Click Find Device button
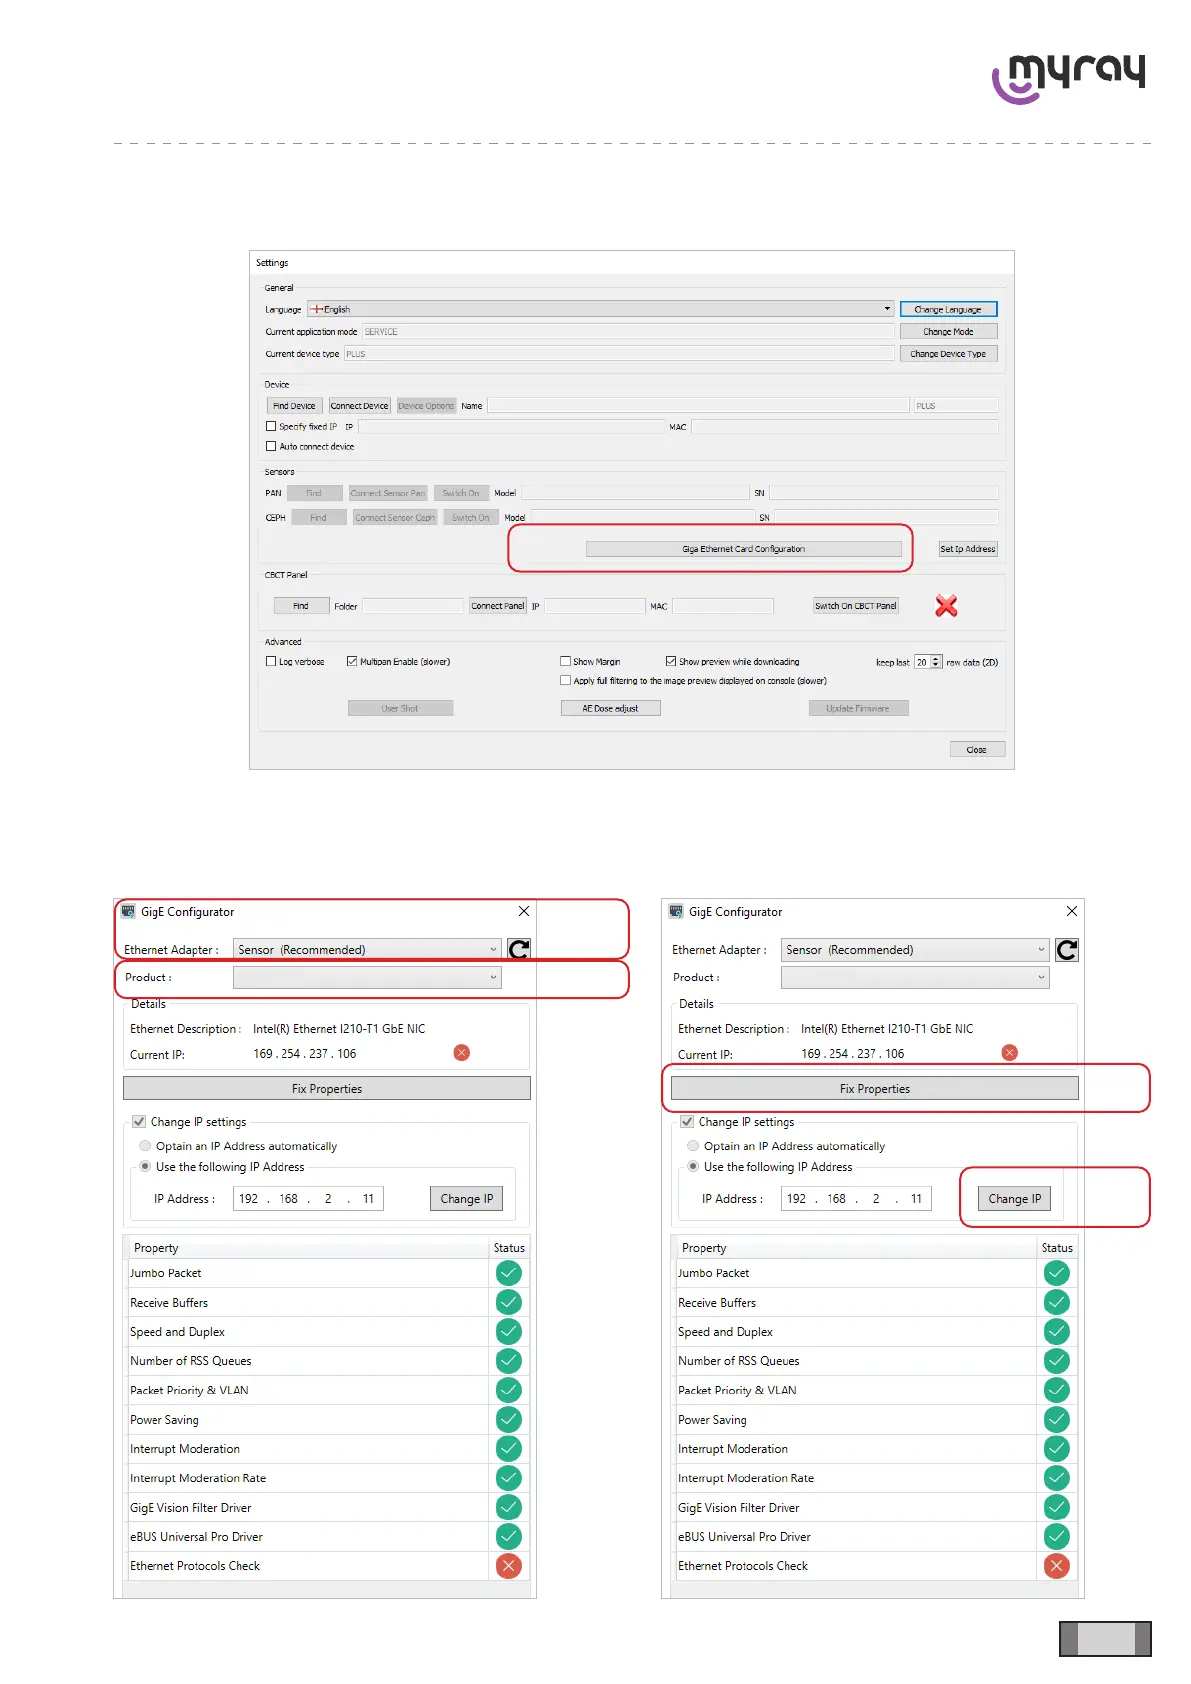1191x1684 pixels. [294, 405]
